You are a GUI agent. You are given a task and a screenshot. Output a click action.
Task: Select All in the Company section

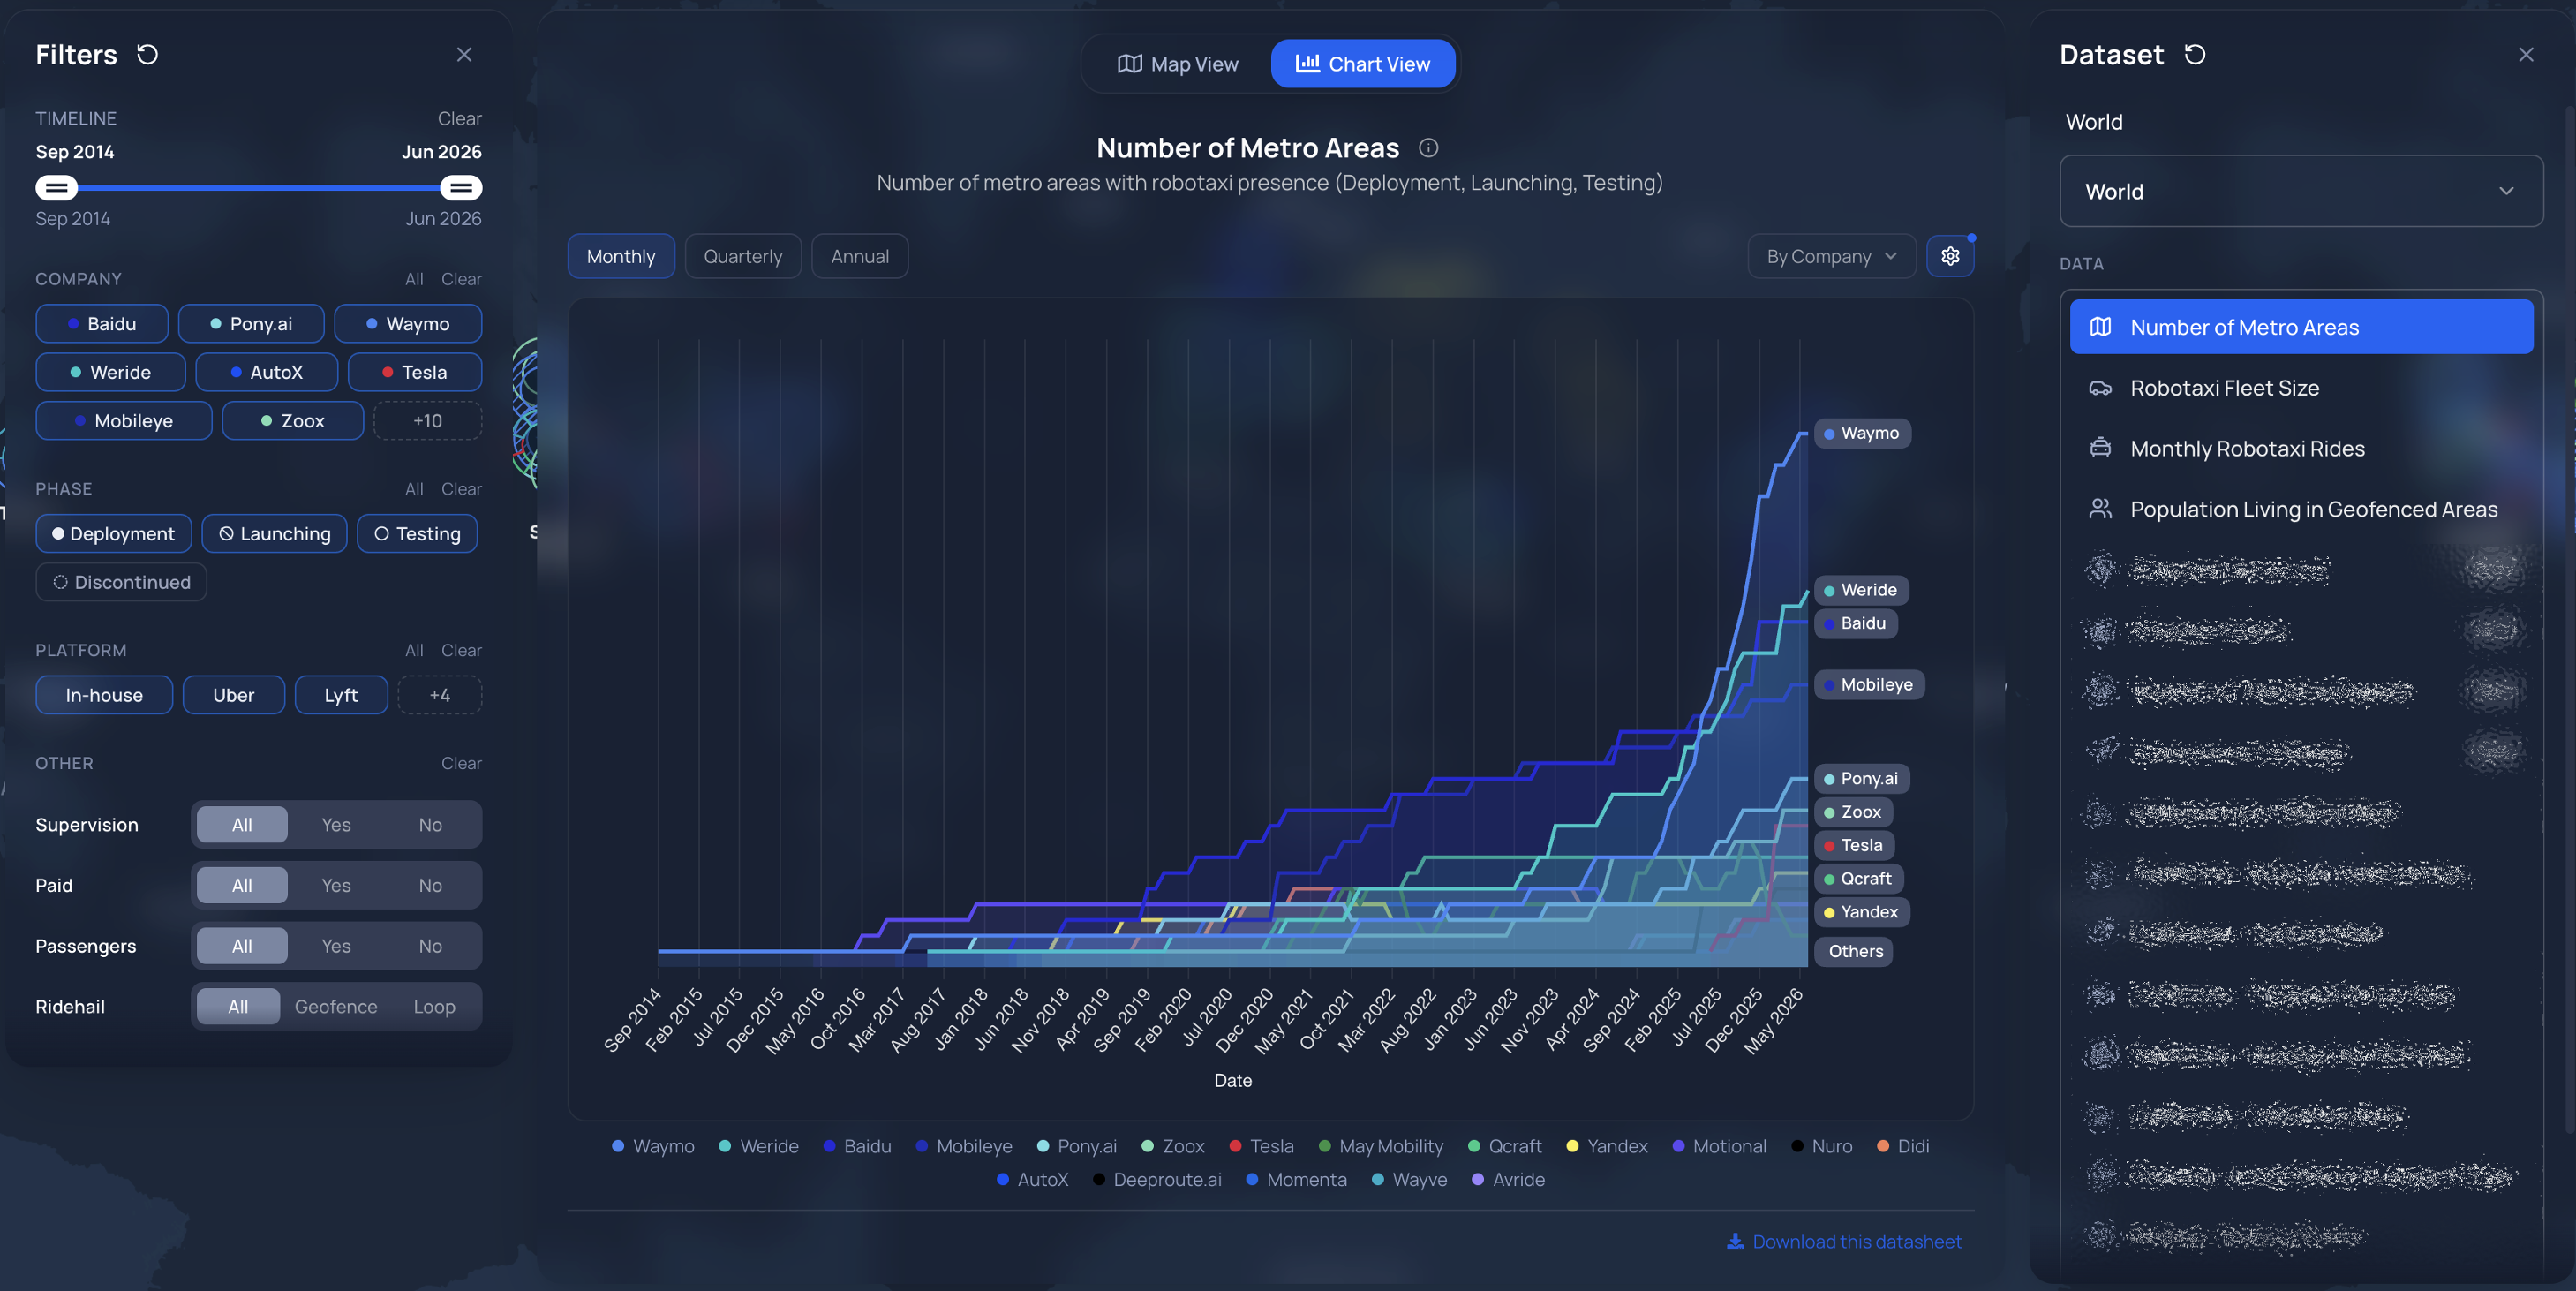click(x=414, y=279)
